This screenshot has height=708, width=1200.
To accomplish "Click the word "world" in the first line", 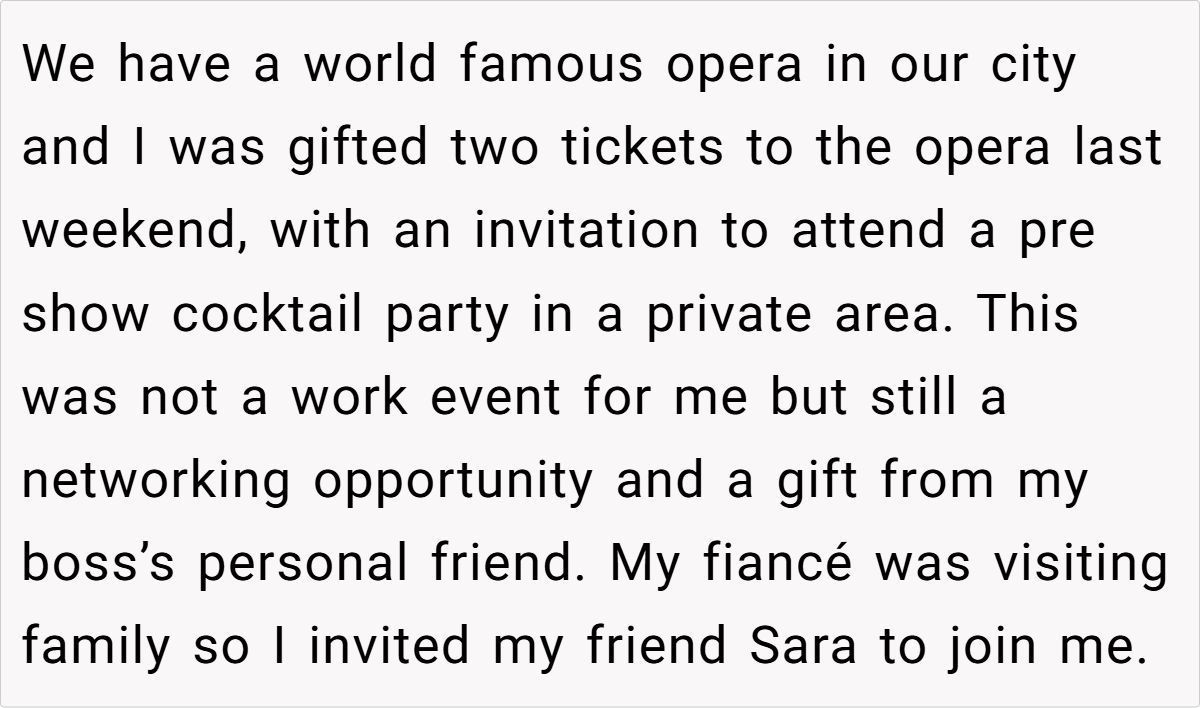I will [370, 65].
